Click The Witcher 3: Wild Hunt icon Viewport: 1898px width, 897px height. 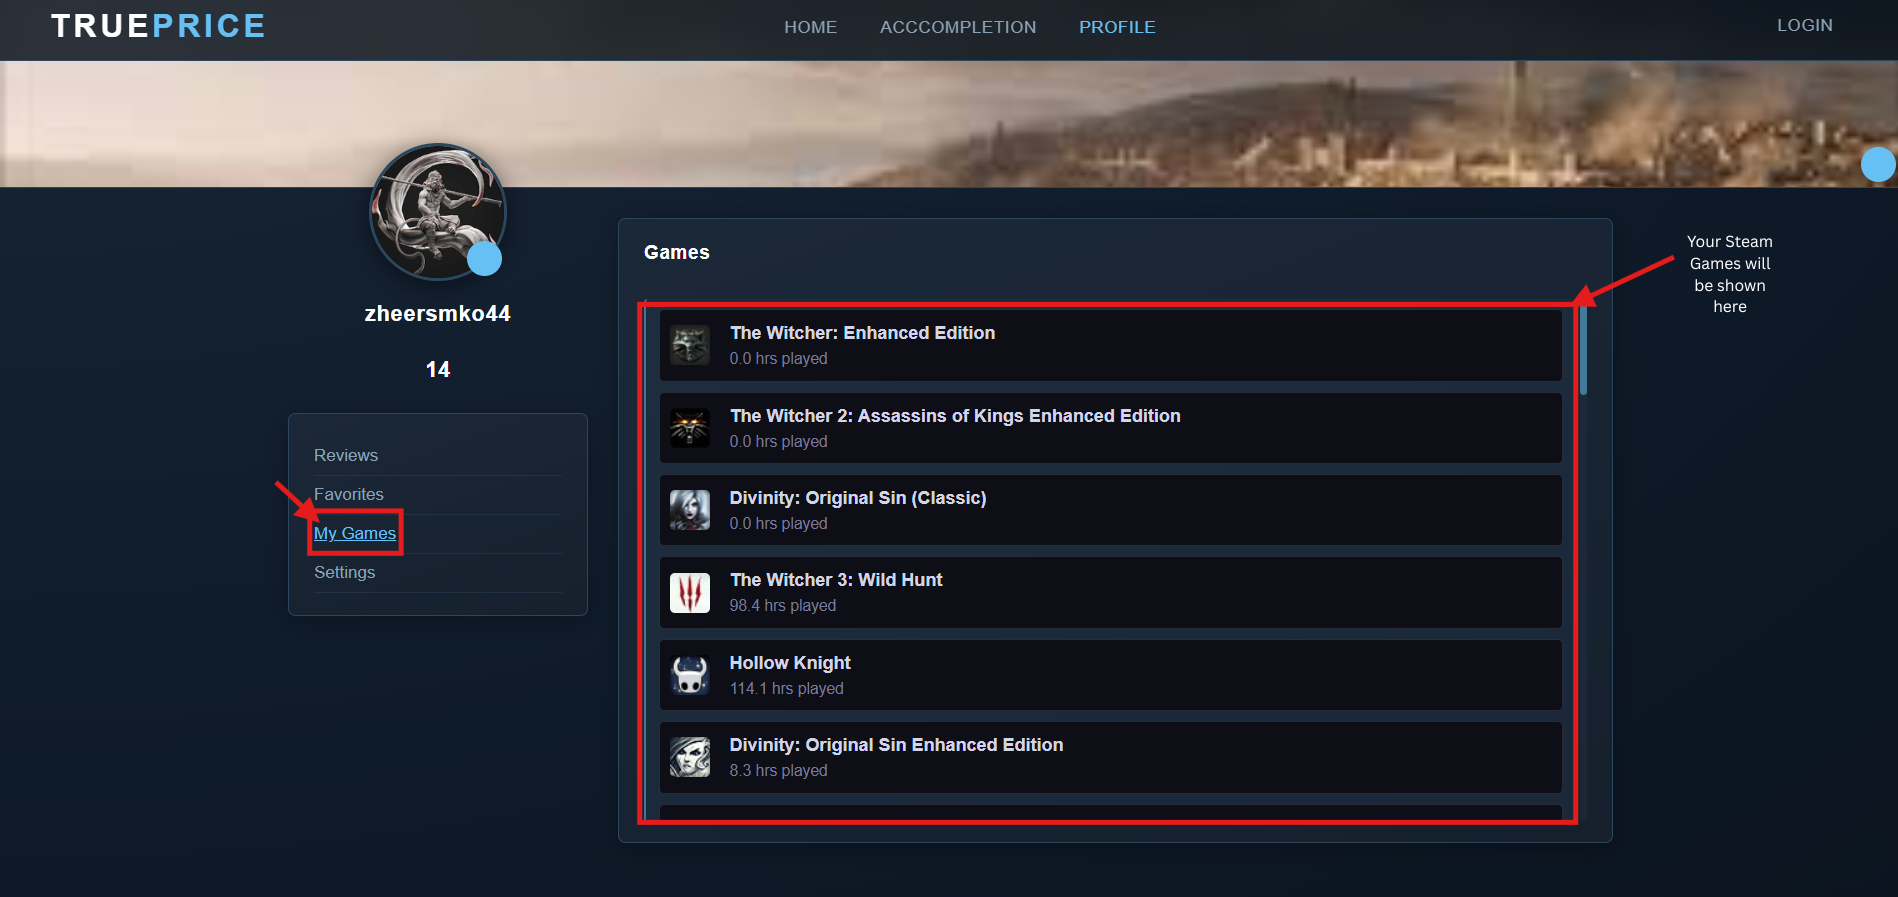[x=690, y=593]
